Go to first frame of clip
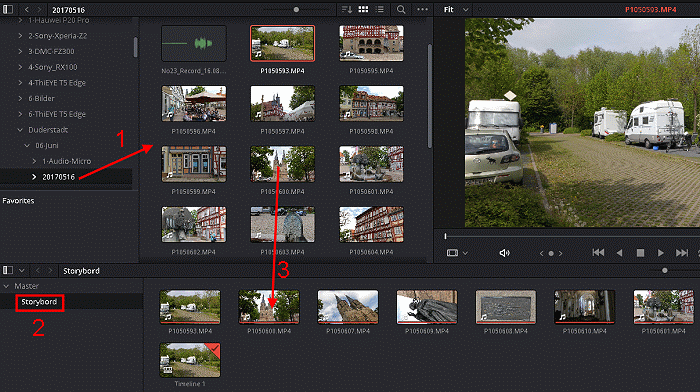Viewport: 700px width, 392px height. point(598,253)
